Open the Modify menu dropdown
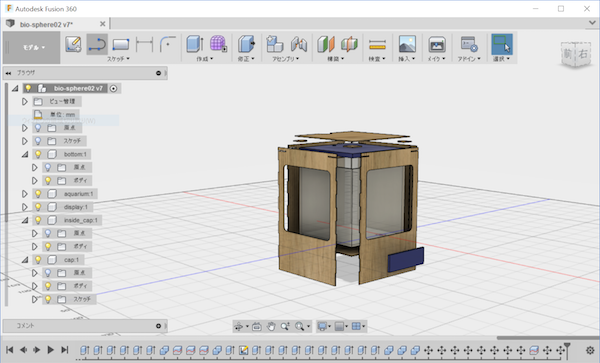The image size is (600, 363). (x=246, y=59)
